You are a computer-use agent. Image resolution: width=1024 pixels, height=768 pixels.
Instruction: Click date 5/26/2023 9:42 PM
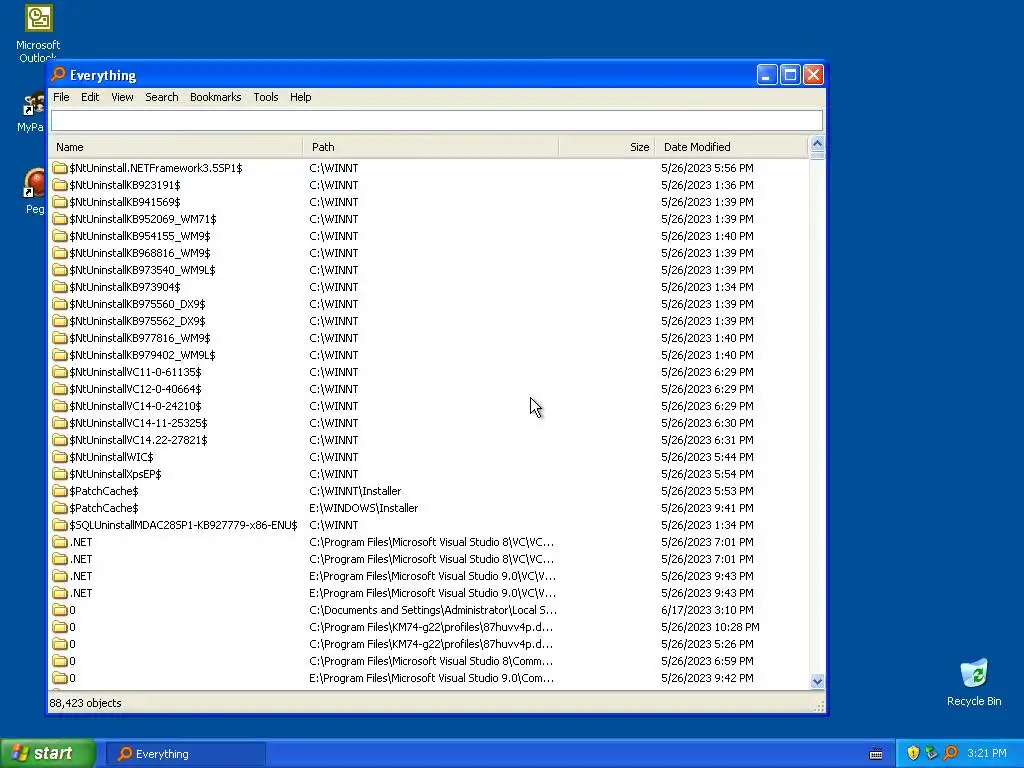(x=707, y=677)
